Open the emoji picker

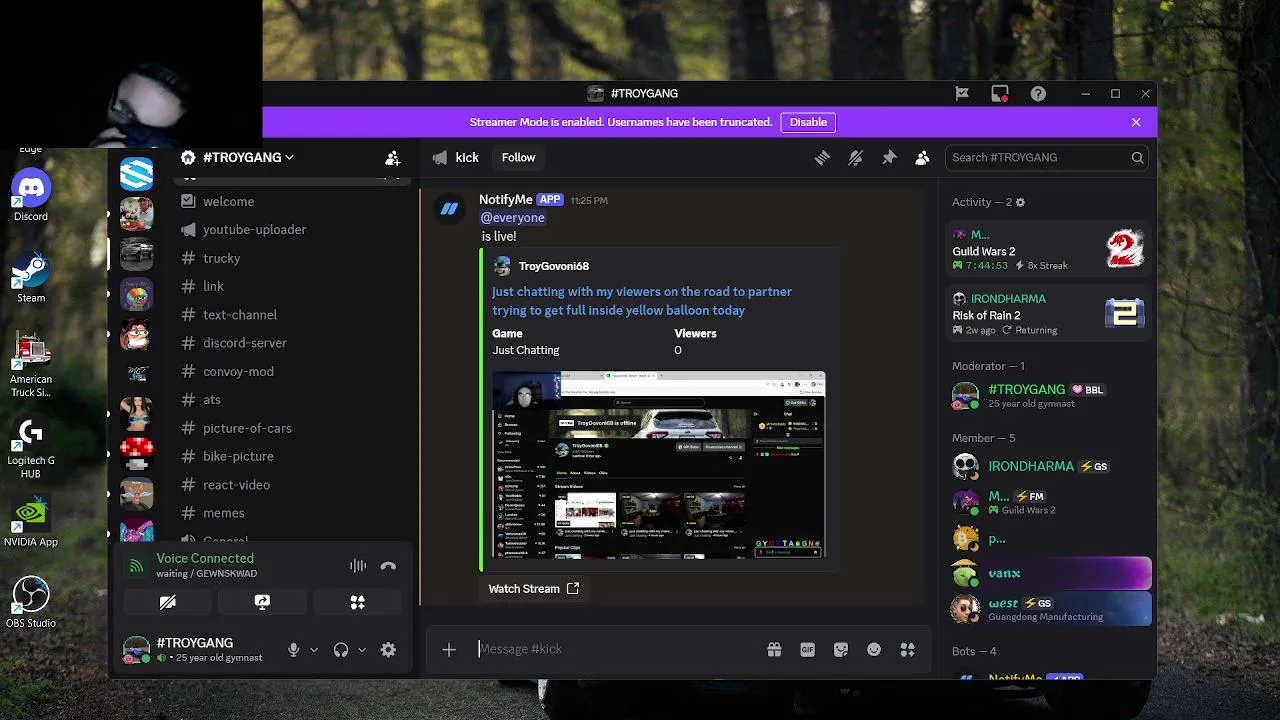(x=874, y=650)
